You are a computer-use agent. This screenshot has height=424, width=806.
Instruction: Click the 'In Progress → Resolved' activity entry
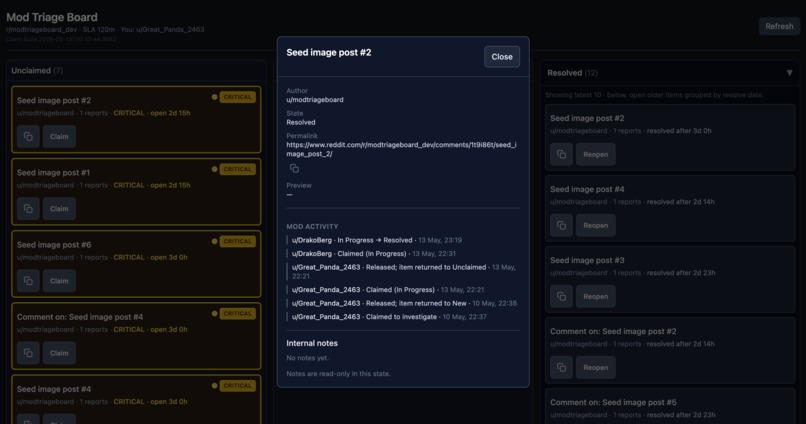pos(377,240)
